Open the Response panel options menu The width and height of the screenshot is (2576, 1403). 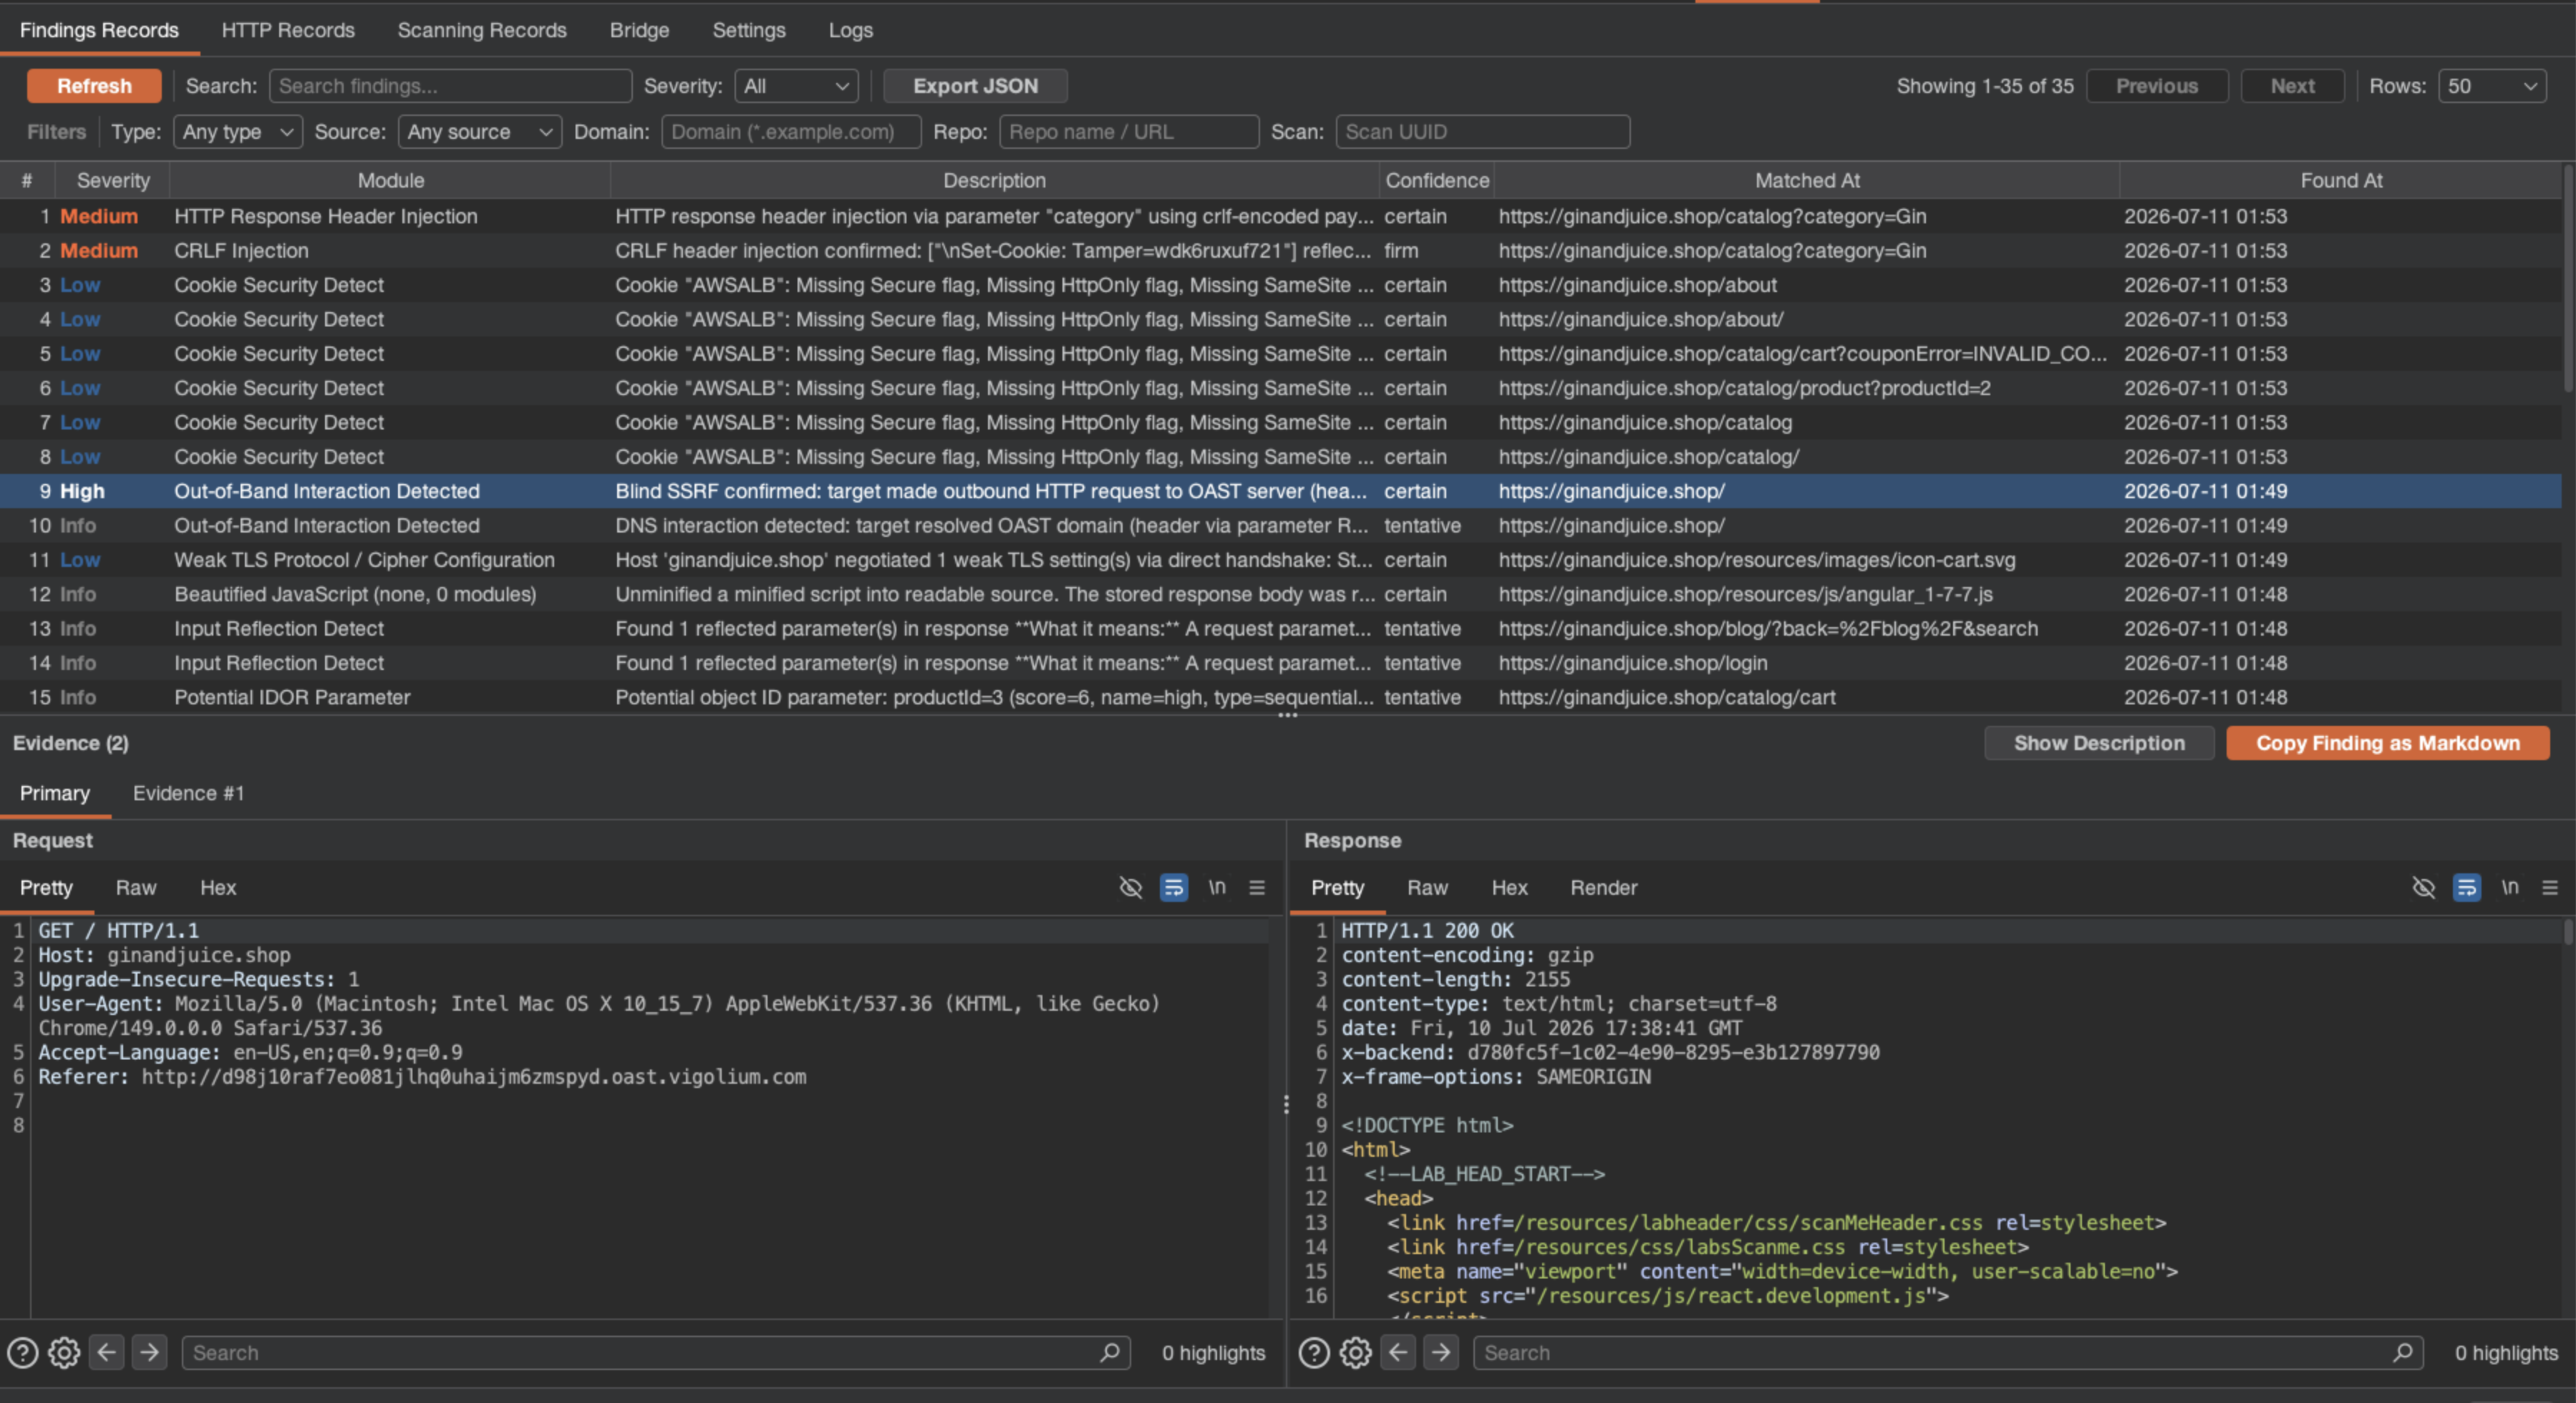click(2550, 887)
